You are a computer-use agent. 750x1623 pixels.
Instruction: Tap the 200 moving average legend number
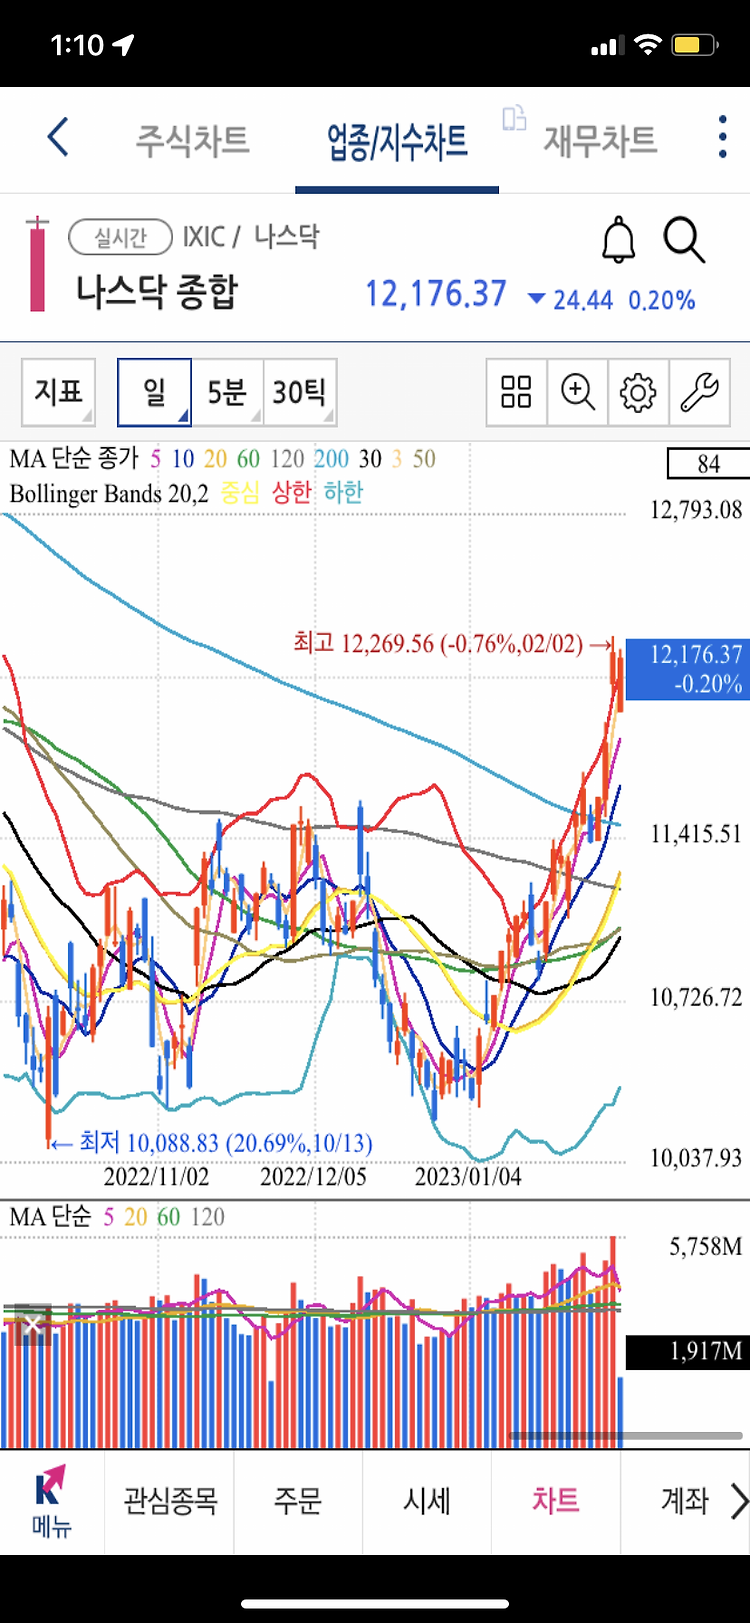tap(331, 459)
